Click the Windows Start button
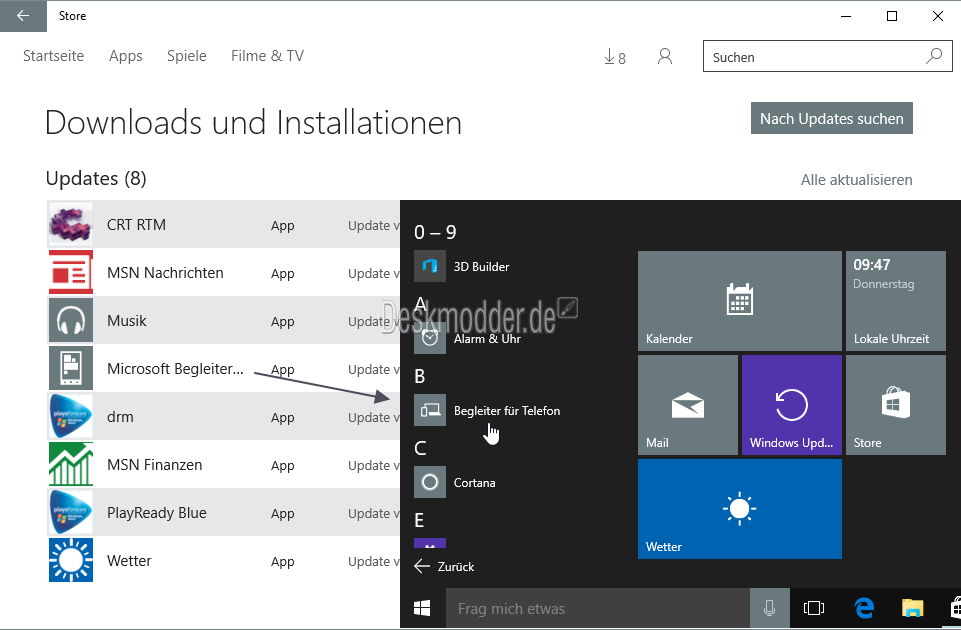961x630 pixels. tap(422, 608)
